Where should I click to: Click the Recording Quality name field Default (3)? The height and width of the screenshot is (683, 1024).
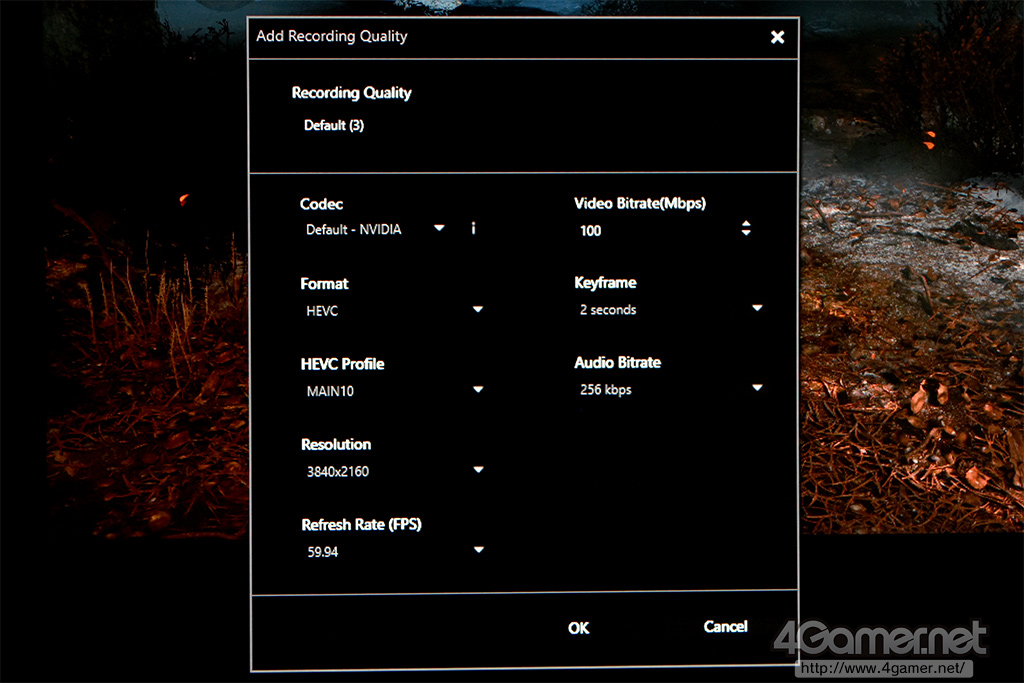coord(334,125)
